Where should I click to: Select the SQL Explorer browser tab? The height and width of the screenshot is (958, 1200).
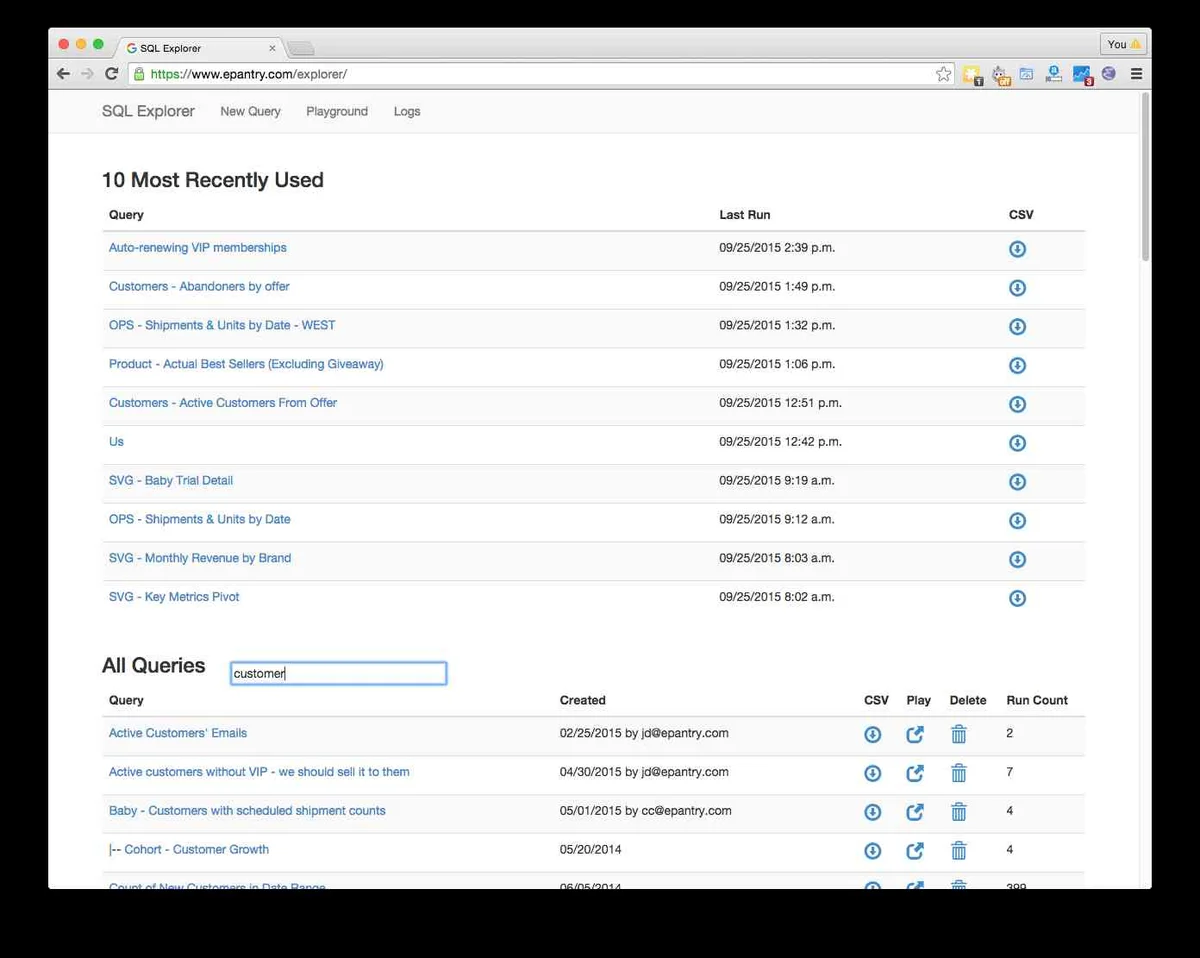click(x=200, y=47)
